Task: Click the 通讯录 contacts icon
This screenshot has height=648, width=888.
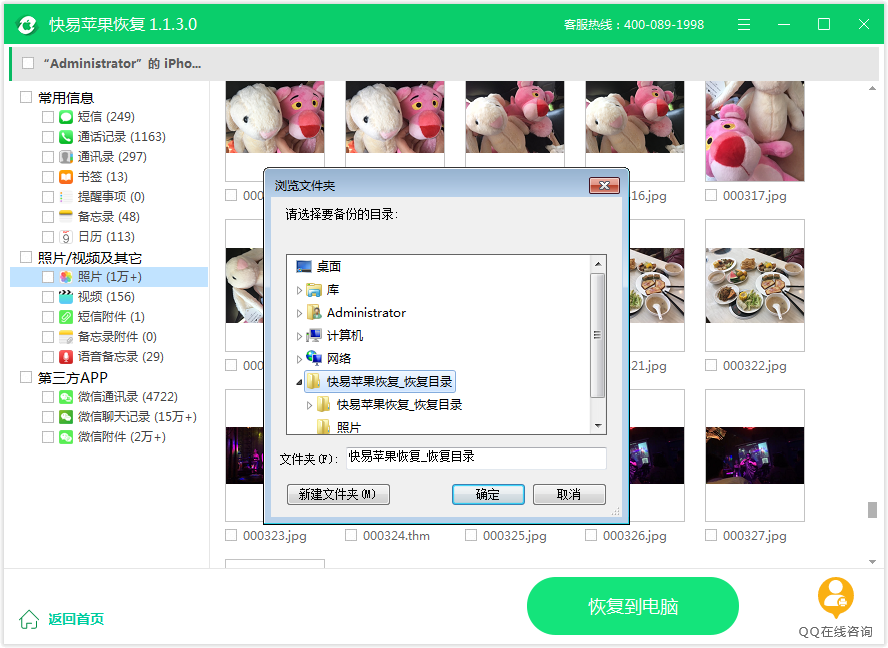Action: tap(66, 156)
